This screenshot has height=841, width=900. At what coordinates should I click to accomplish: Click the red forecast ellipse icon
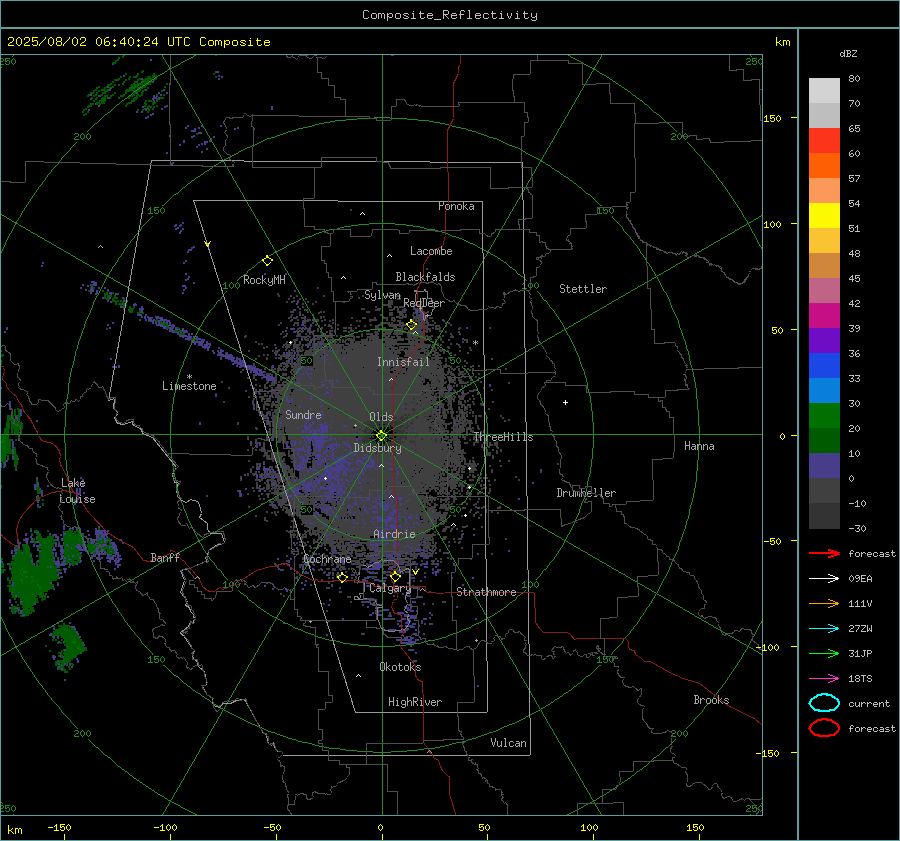point(824,728)
